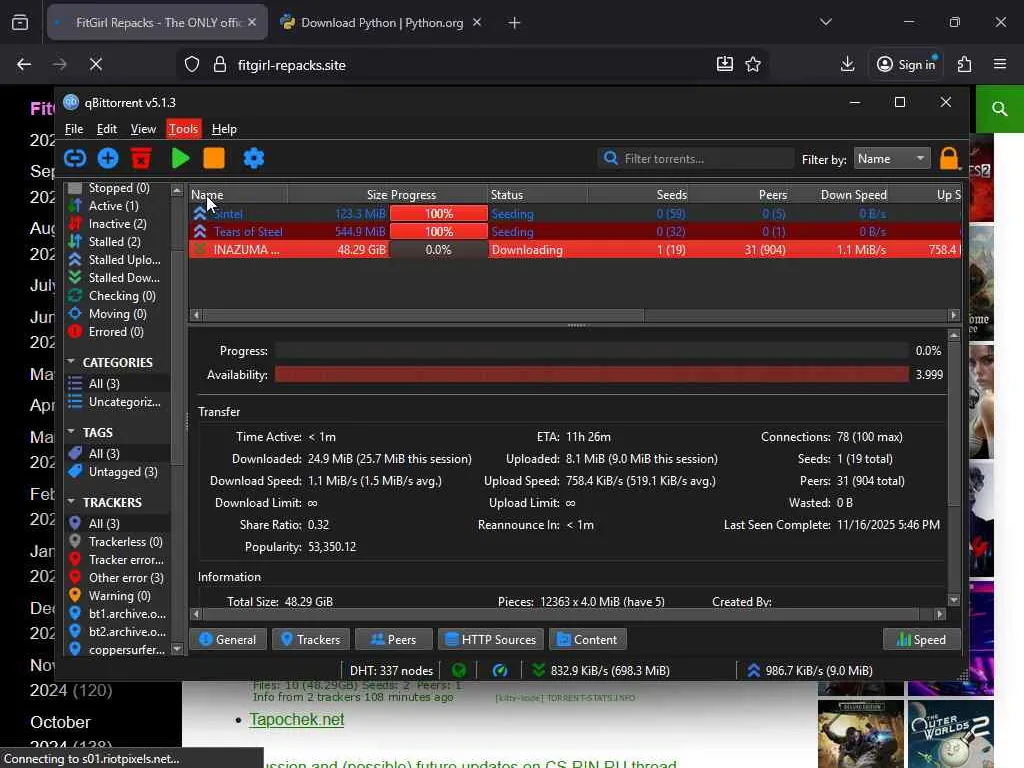
Task: Click the global download speed status entry
Action: (x=601, y=670)
